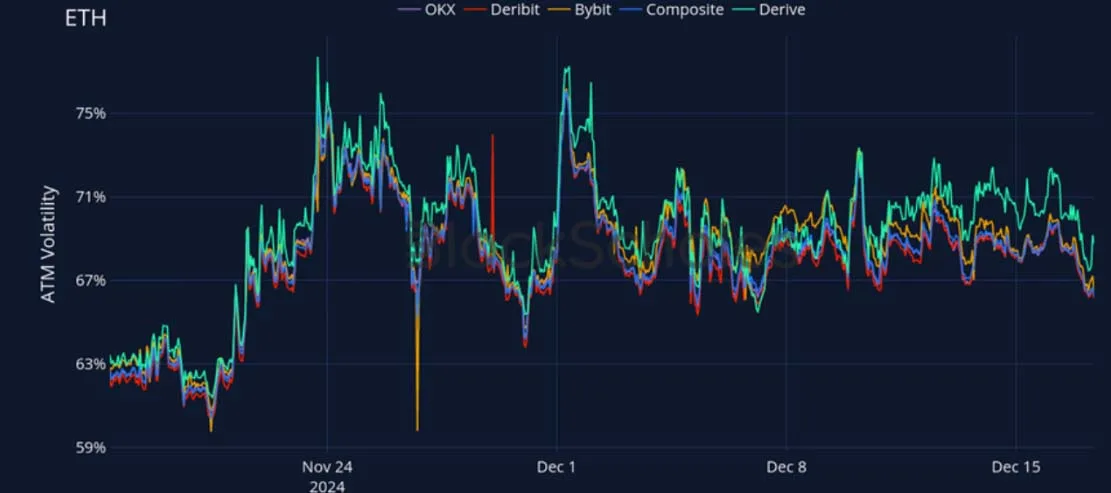This screenshot has width=1111, height=493.
Task: Click the Dec 8 date label
Action: [786, 468]
